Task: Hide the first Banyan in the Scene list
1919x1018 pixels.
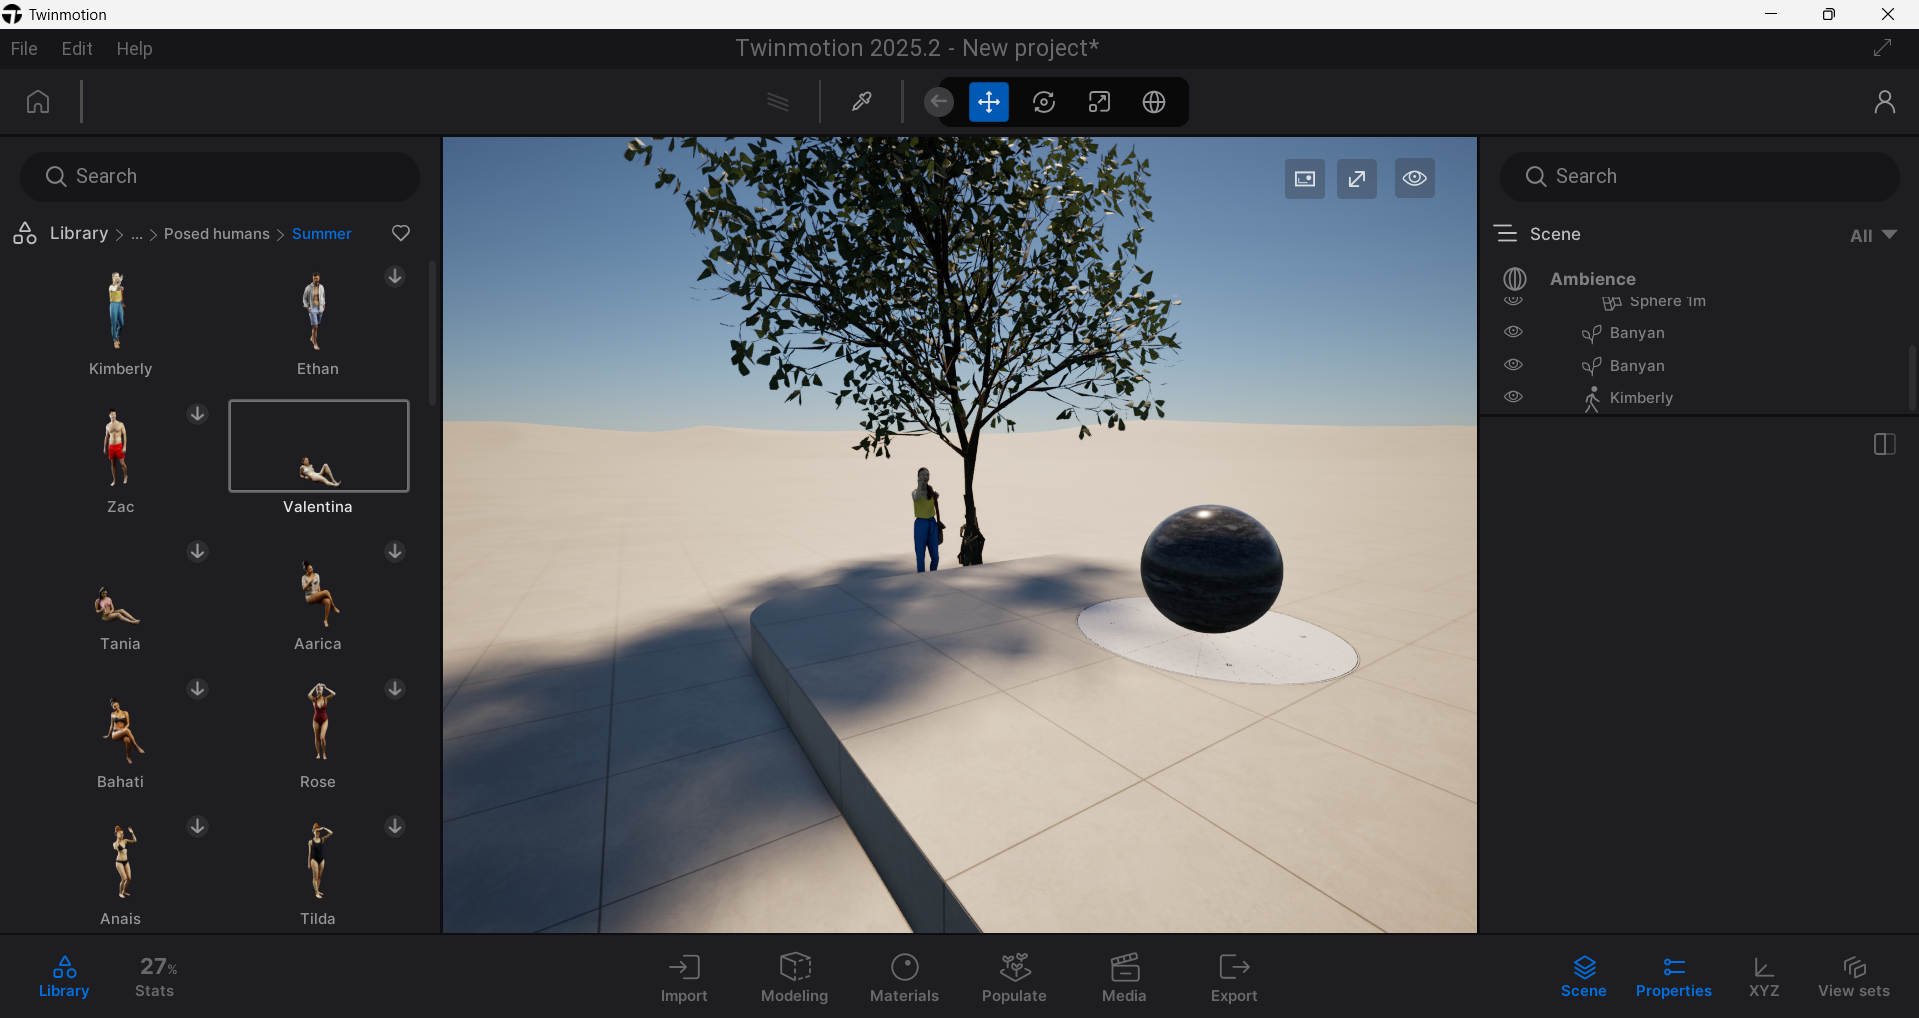Action: pyautogui.click(x=1513, y=331)
